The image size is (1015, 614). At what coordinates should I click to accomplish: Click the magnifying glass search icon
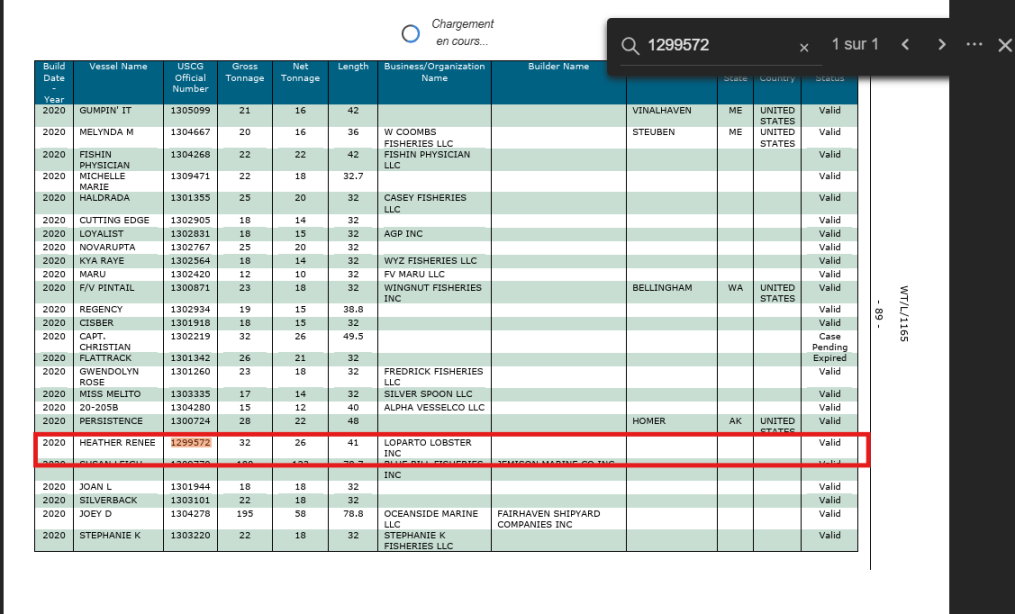[x=630, y=46]
